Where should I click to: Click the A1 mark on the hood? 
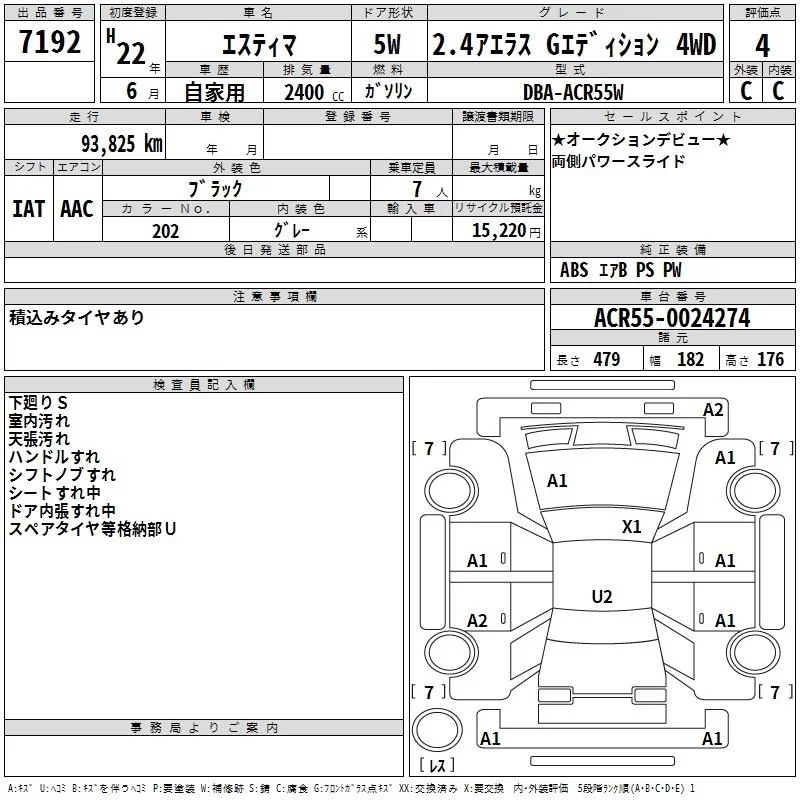pyautogui.click(x=557, y=481)
